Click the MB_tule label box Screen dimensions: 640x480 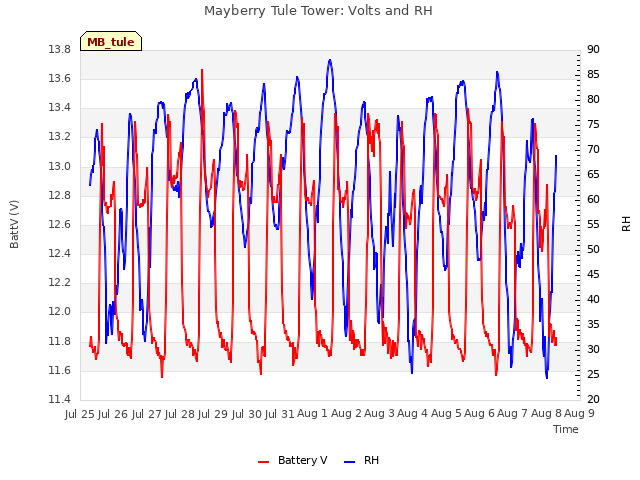click(111, 41)
